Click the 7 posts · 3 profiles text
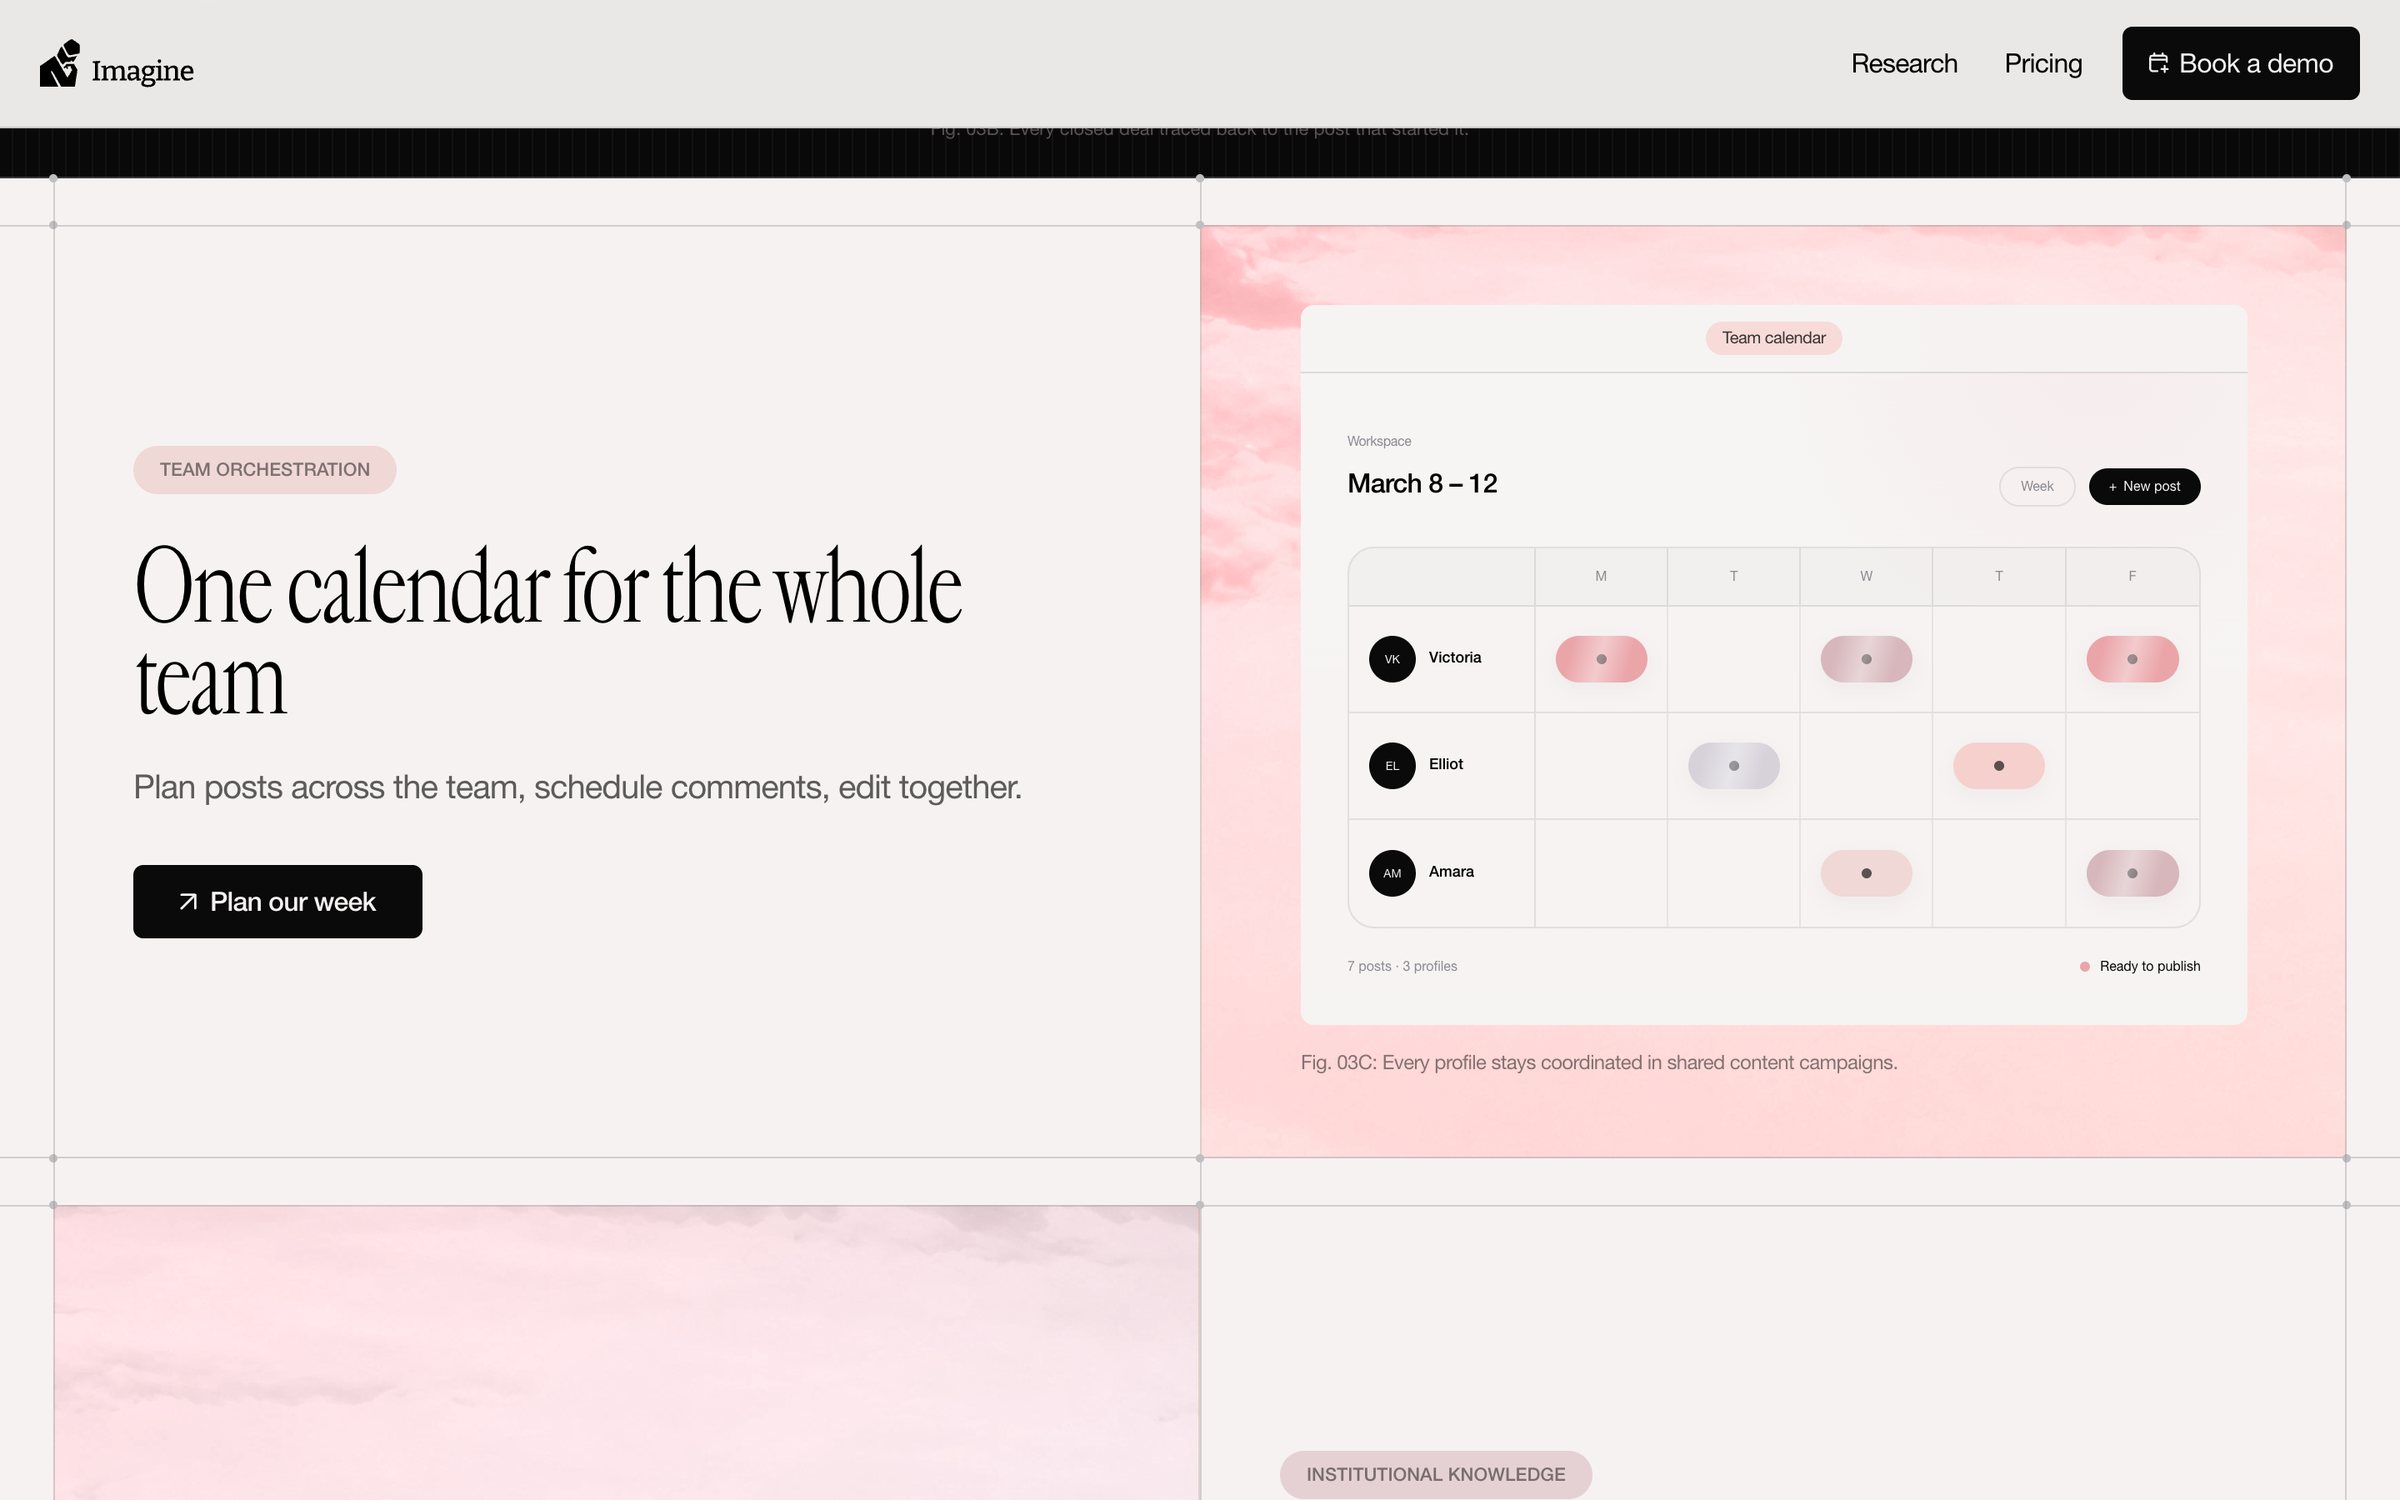Viewport: 2400px width, 1500px height. coord(1401,966)
